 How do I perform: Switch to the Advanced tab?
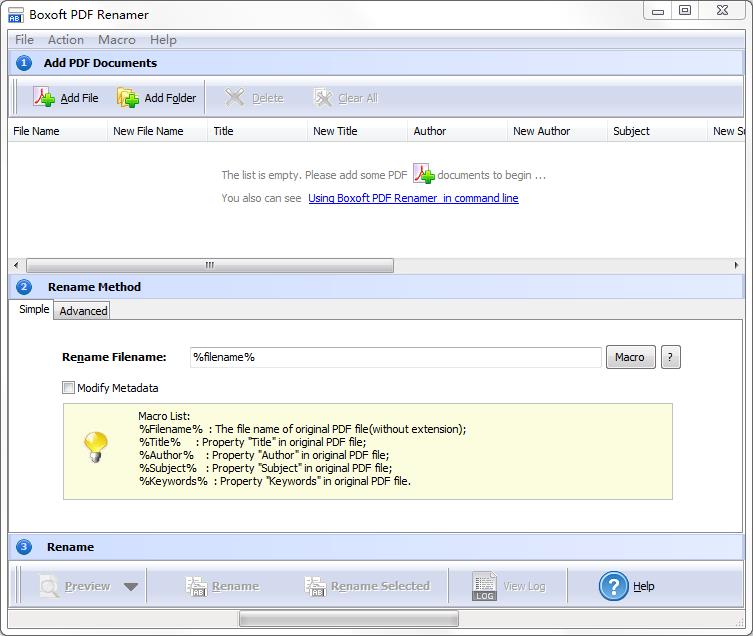pyautogui.click(x=83, y=311)
